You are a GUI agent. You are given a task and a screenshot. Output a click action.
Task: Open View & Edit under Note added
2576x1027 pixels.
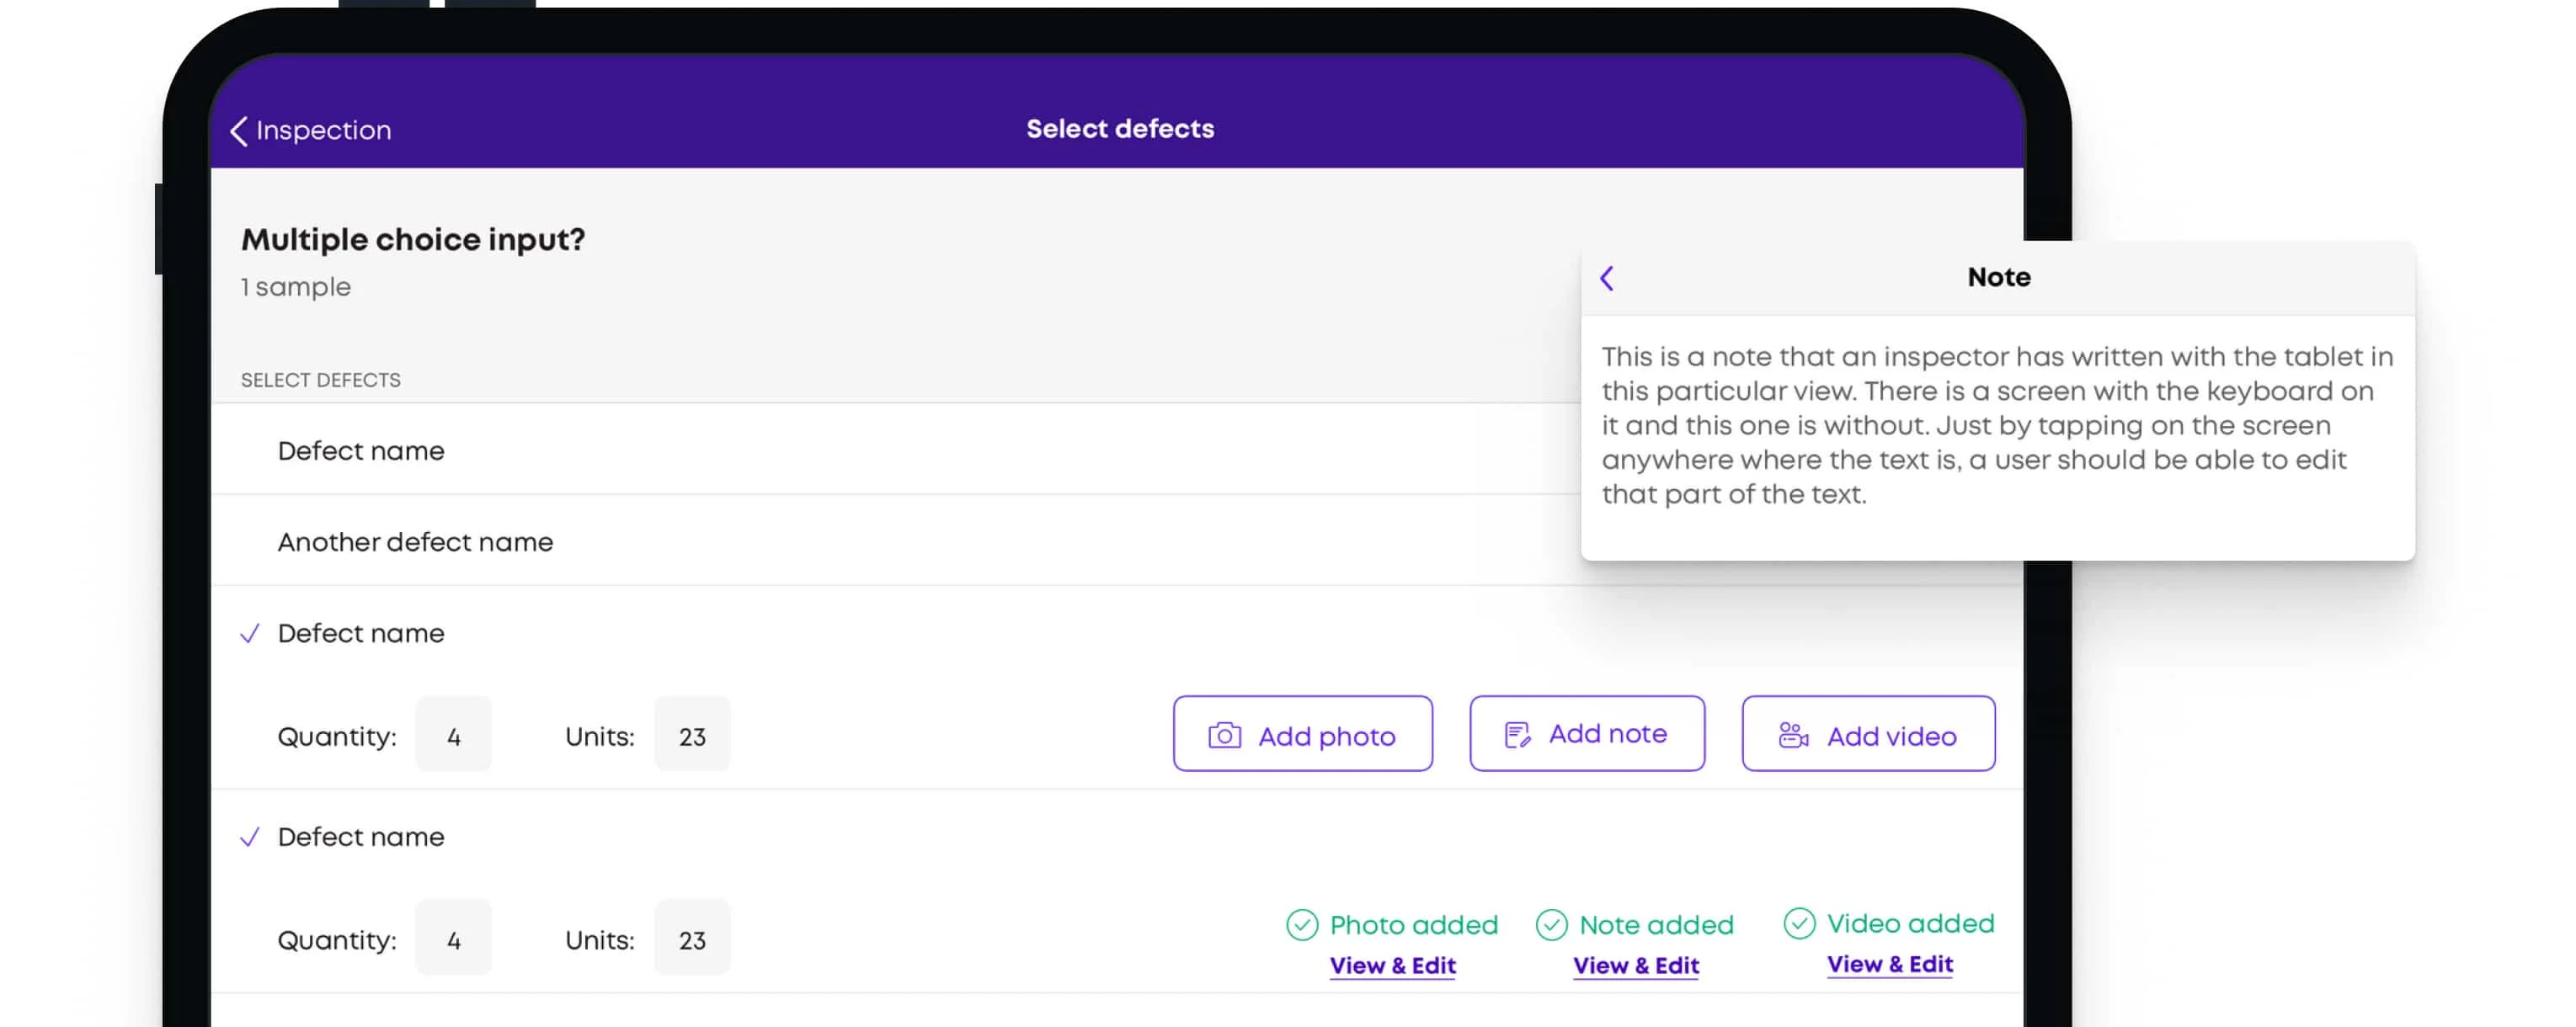click(1635, 965)
